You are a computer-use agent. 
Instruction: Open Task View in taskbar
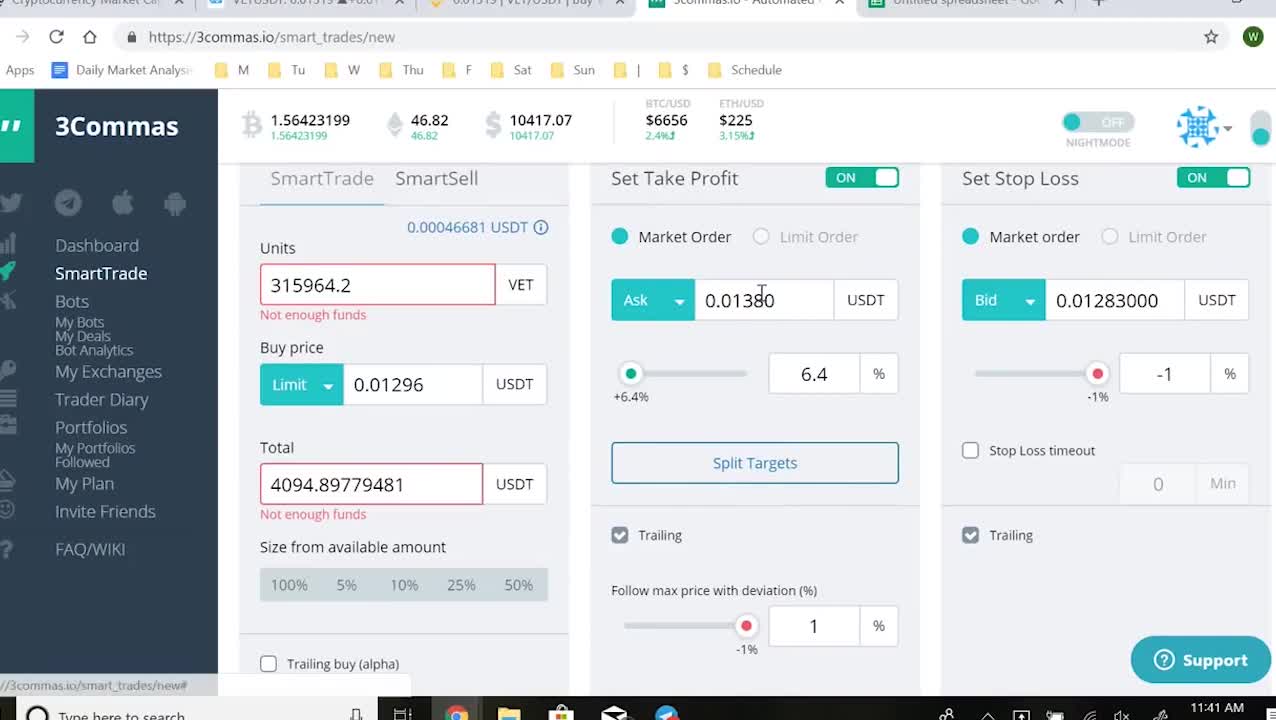[x=402, y=714]
